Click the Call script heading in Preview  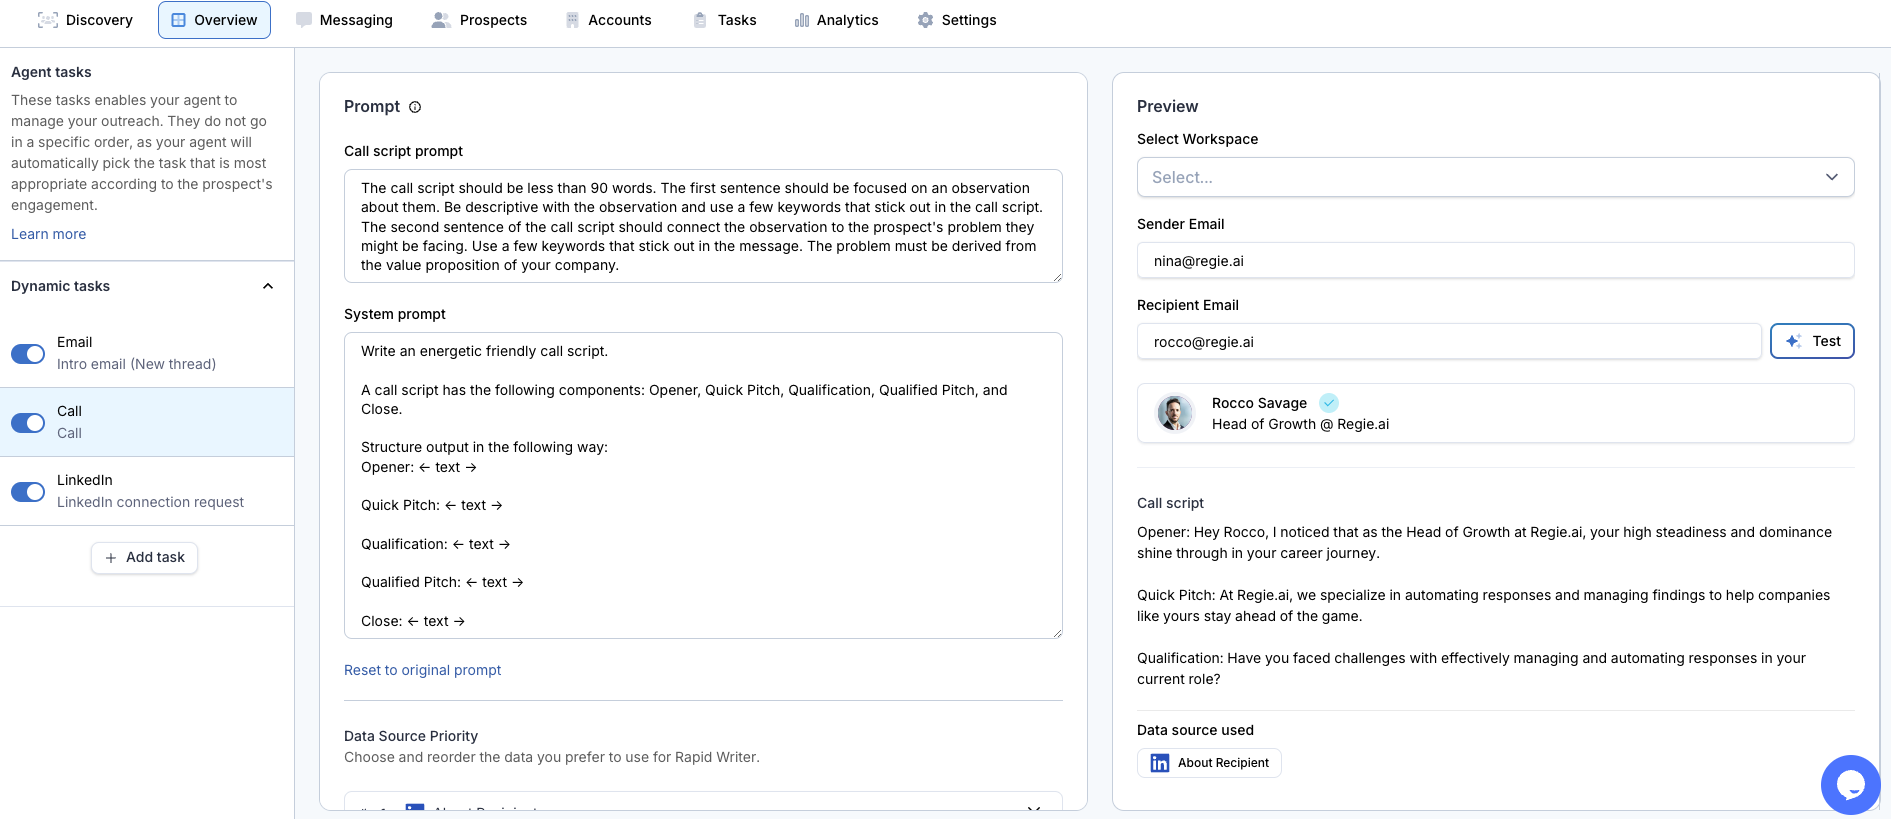point(1170,503)
